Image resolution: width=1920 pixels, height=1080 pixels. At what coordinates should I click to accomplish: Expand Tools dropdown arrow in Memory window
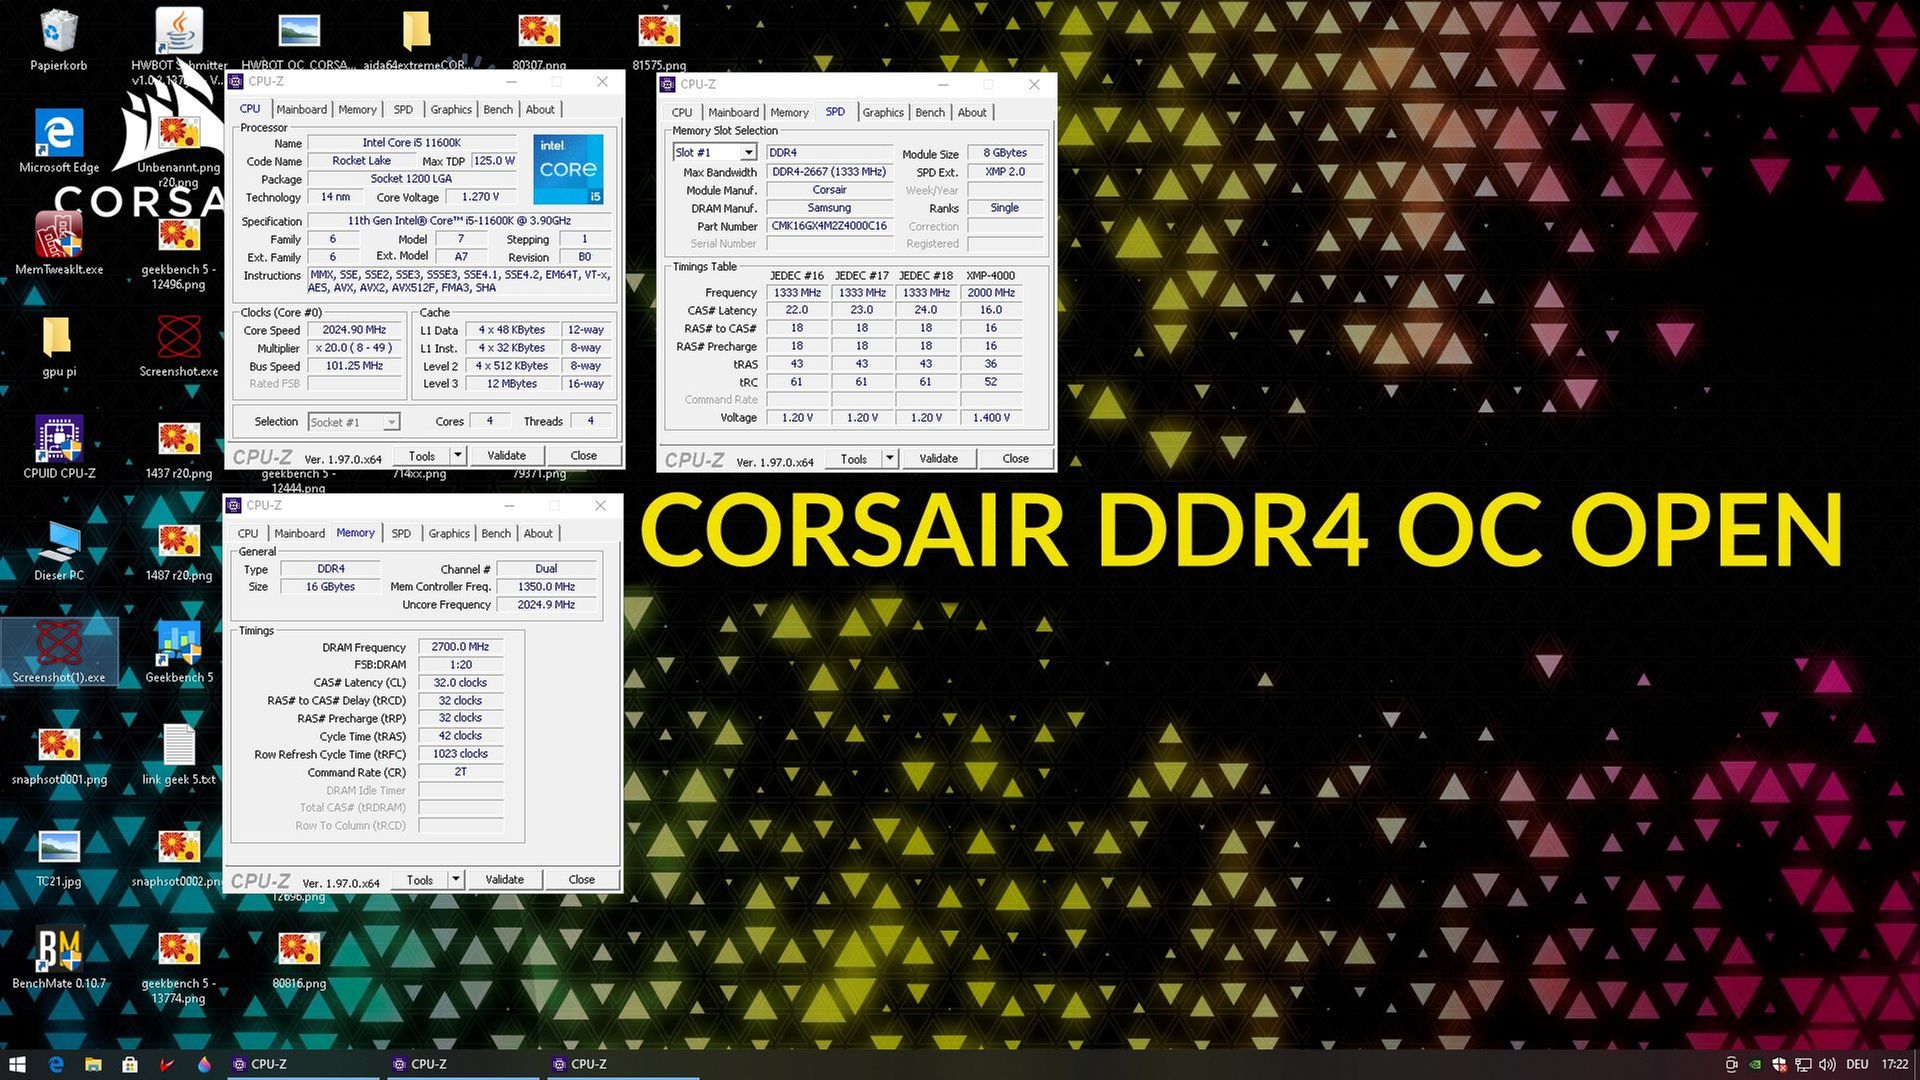[x=455, y=879]
